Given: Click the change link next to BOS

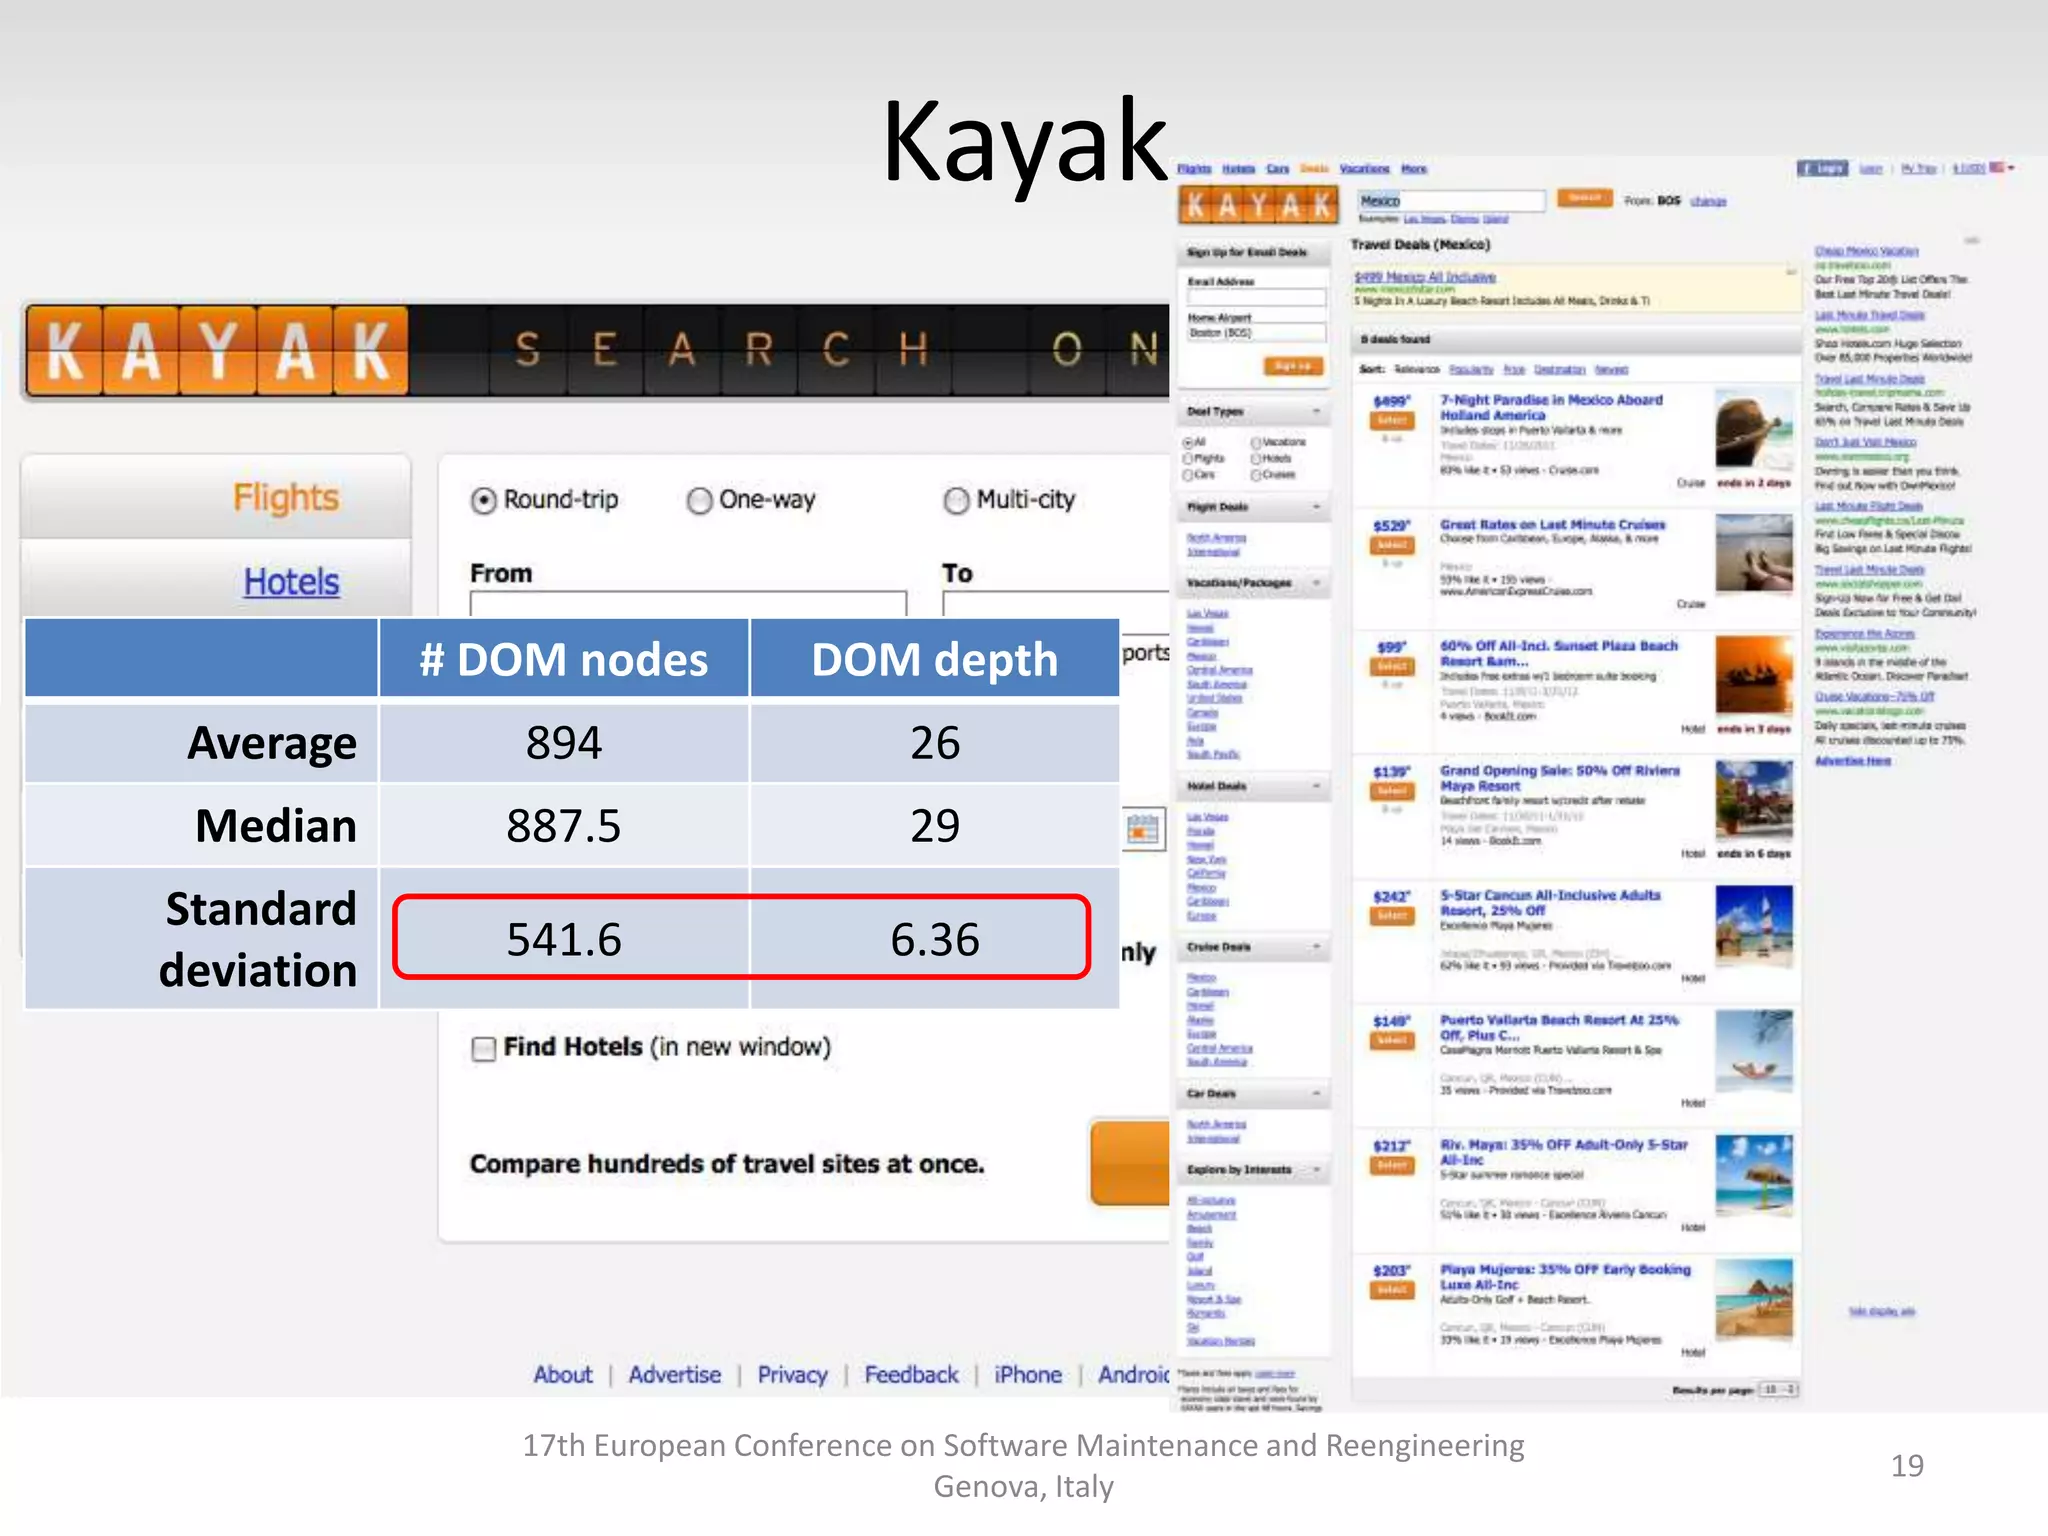Looking at the screenshot, I should click(x=1708, y=201).
